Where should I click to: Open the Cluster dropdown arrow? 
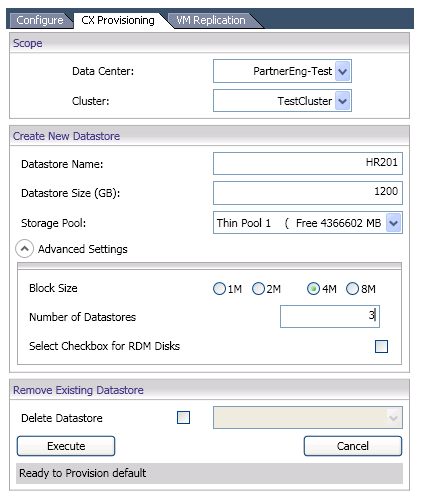(342, 100)
